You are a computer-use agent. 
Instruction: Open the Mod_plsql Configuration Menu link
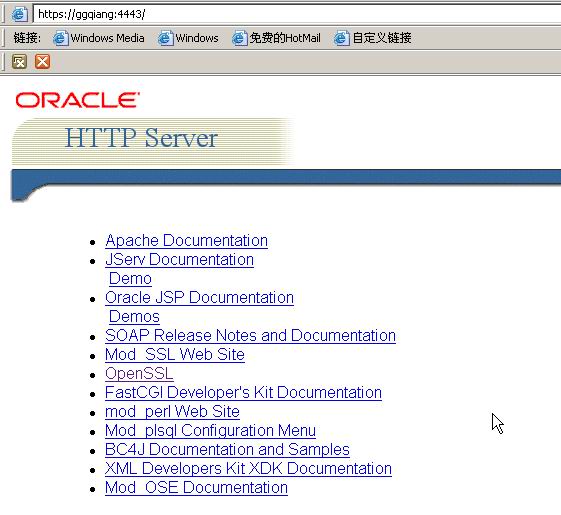(210, 431)
